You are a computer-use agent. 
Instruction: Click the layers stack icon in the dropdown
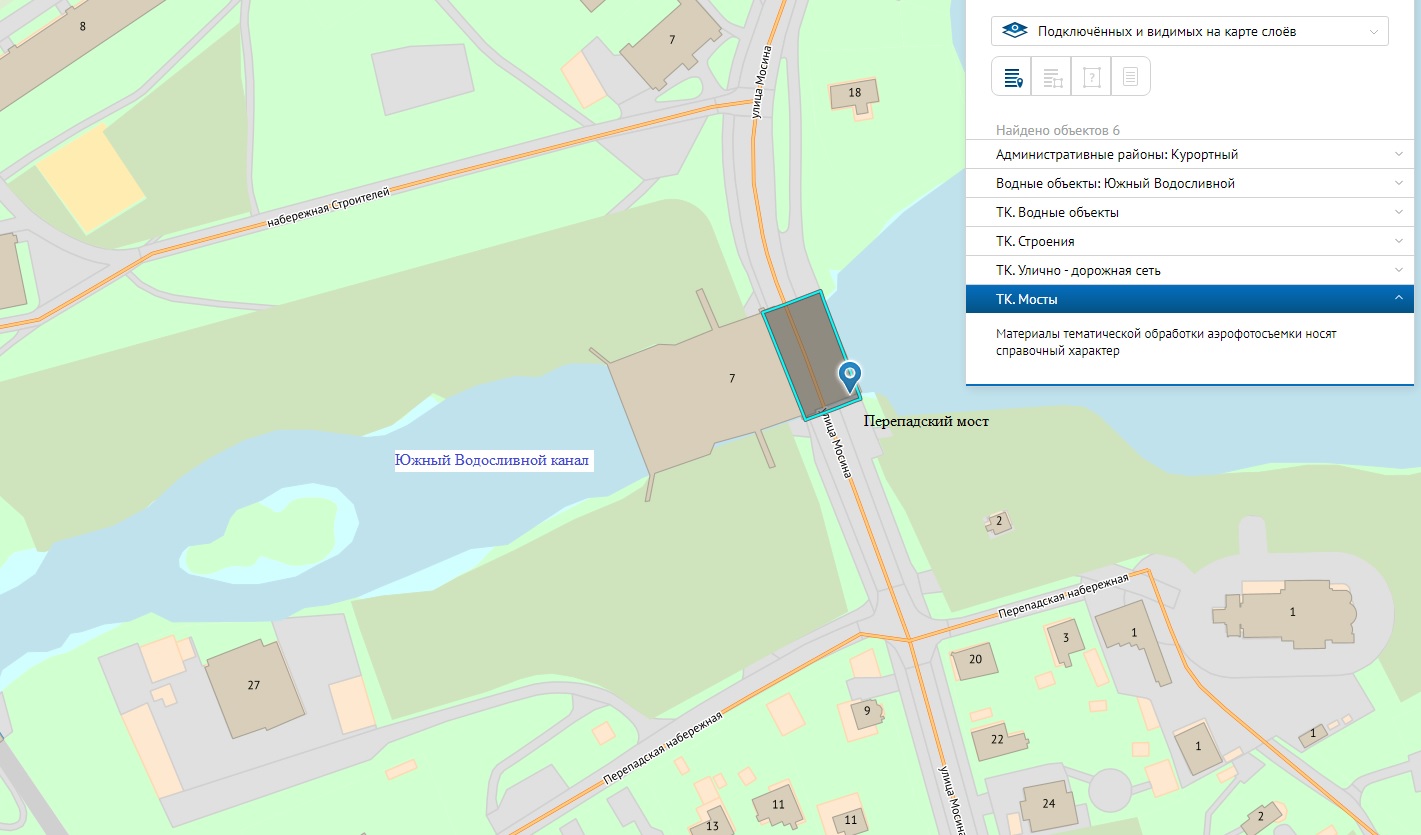click(x=1015, y=31)
